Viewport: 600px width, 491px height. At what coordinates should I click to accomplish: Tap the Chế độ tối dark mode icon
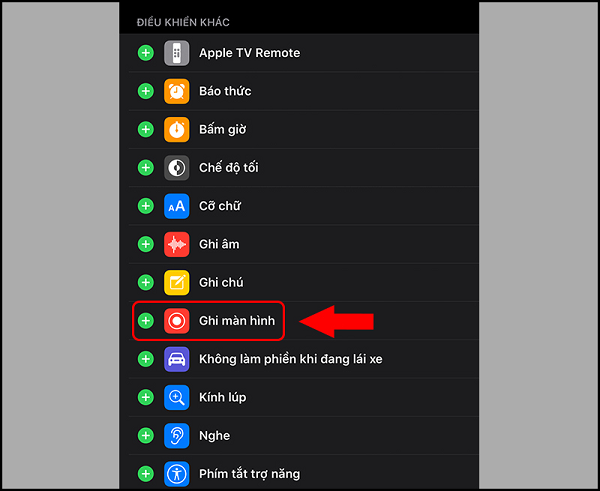tap(176, 168)
